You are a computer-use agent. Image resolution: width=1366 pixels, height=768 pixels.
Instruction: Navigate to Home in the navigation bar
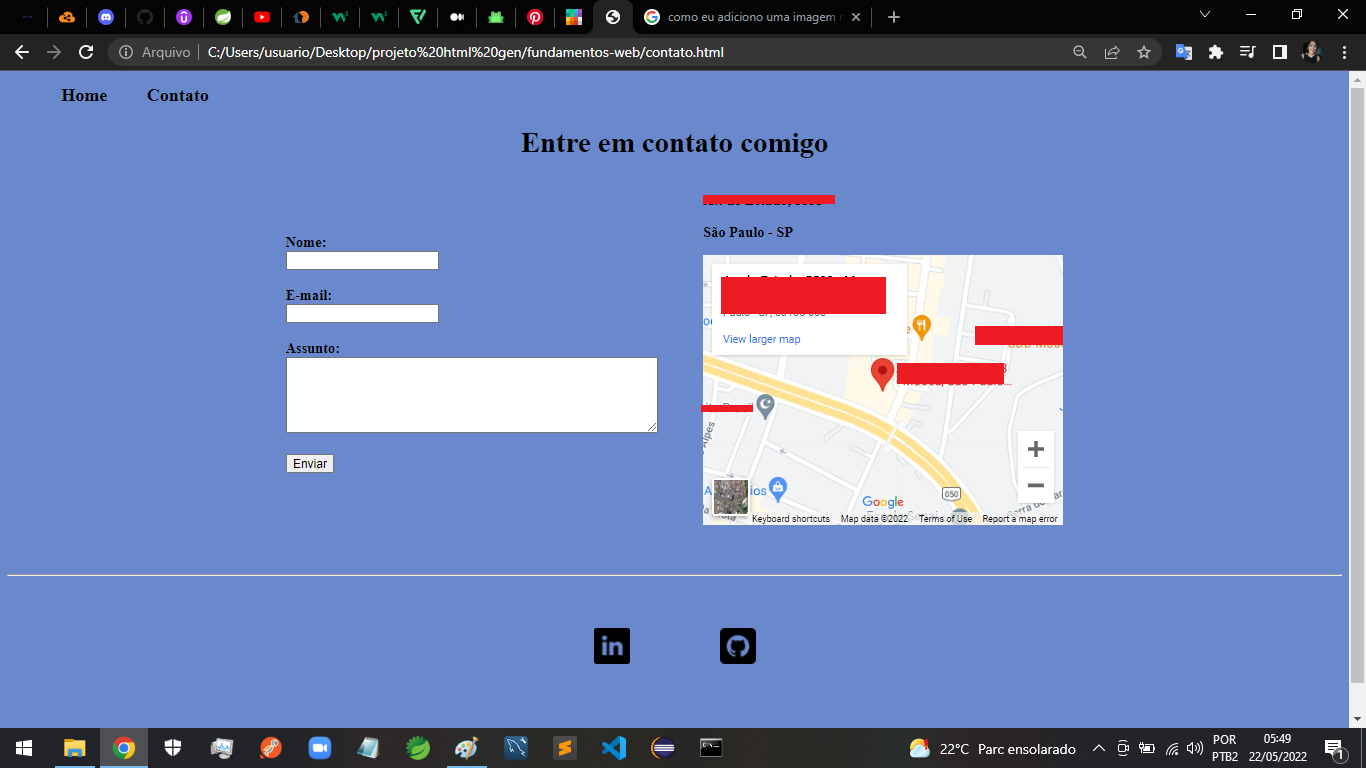pyautogui.click(x=84, y=95)
